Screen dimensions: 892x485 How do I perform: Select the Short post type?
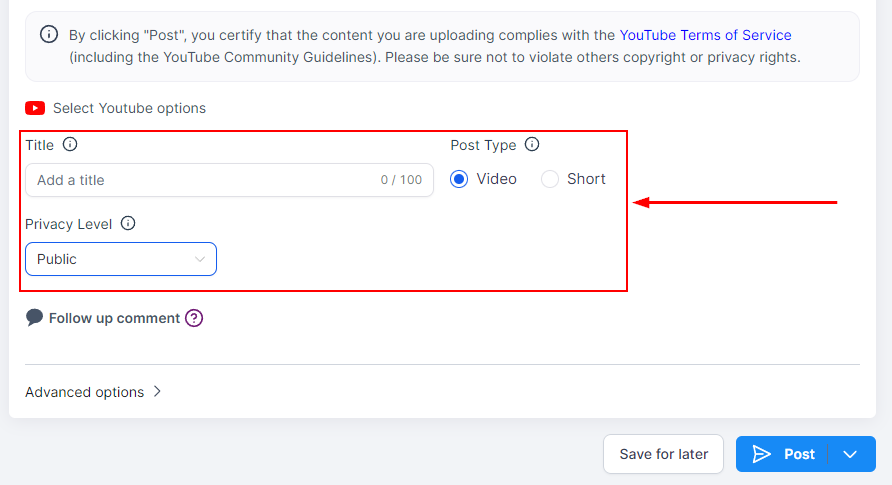point(550,179)
